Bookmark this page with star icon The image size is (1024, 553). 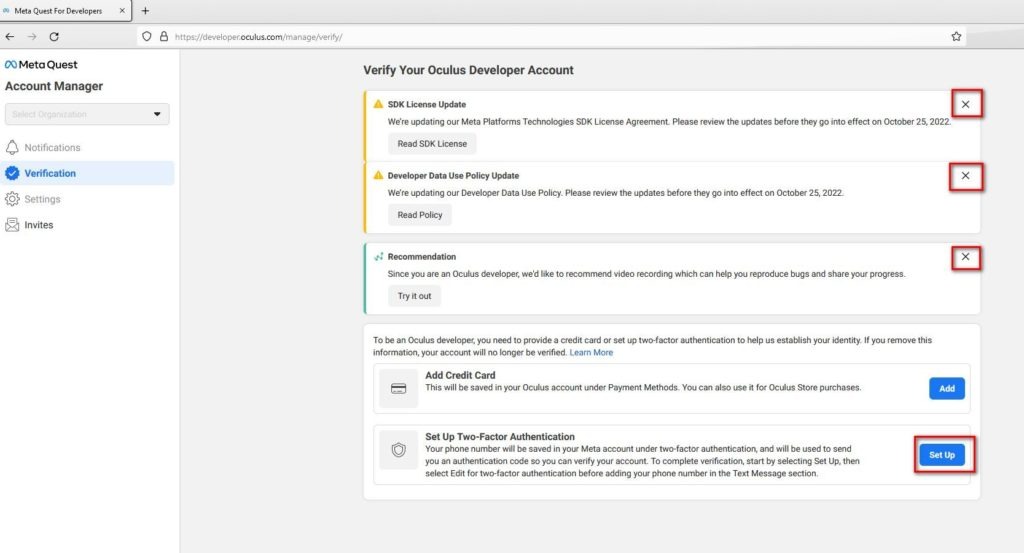tap(956, 36)
